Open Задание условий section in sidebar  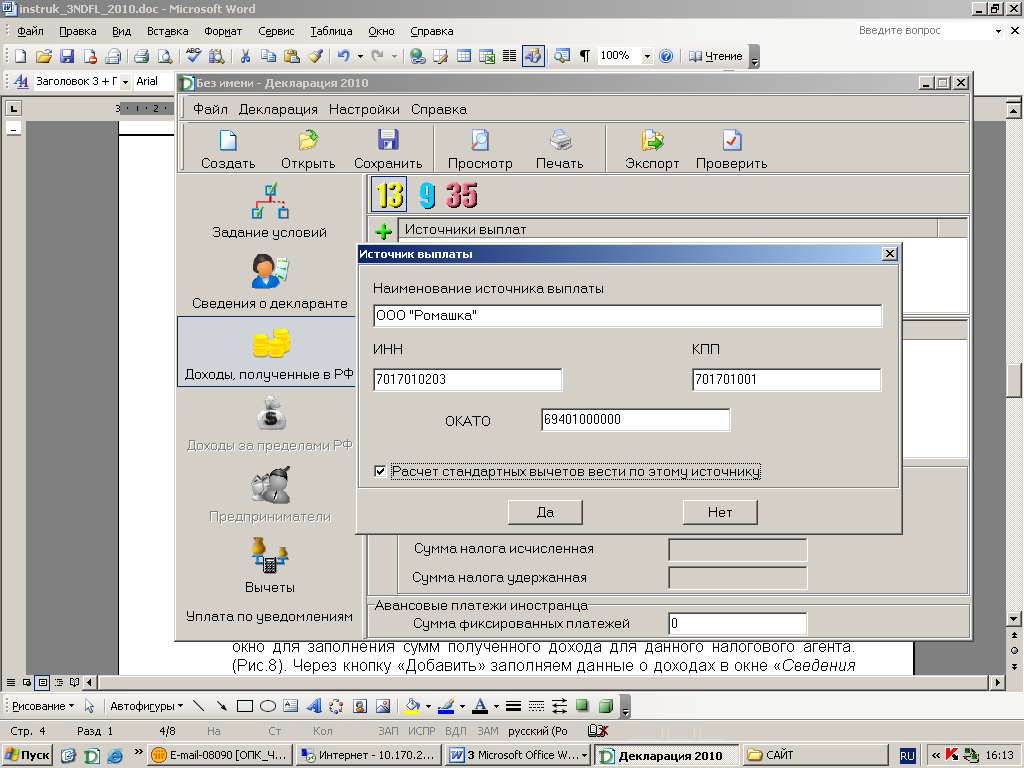click(269, 212)
